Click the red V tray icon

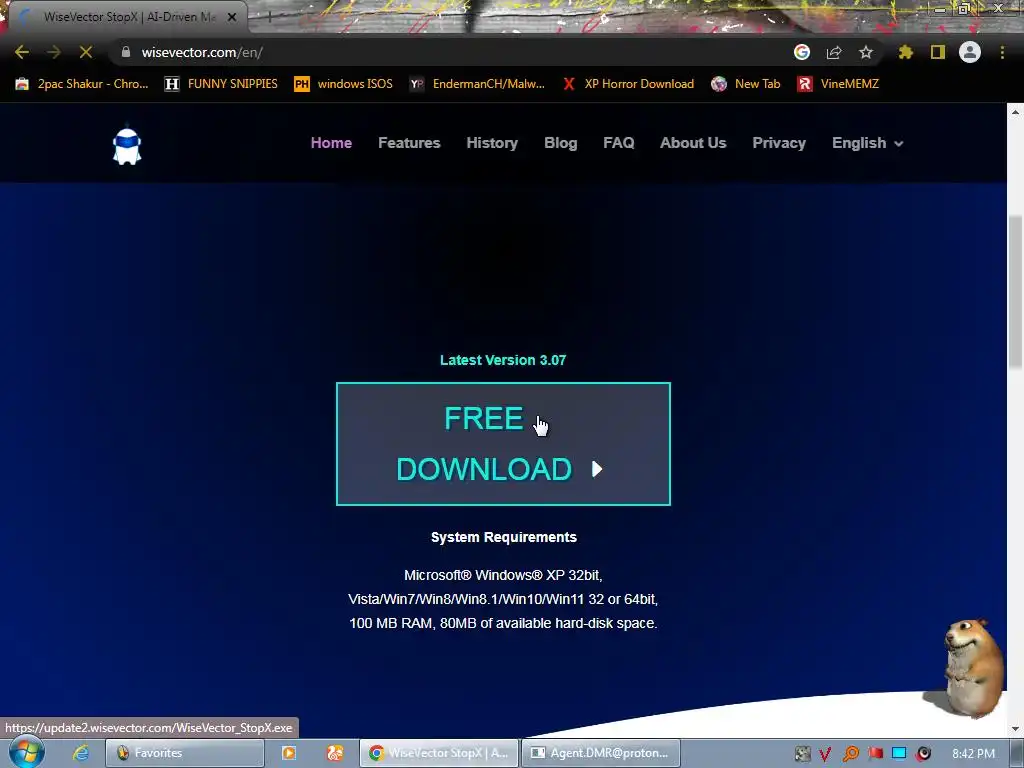point(825,754)
